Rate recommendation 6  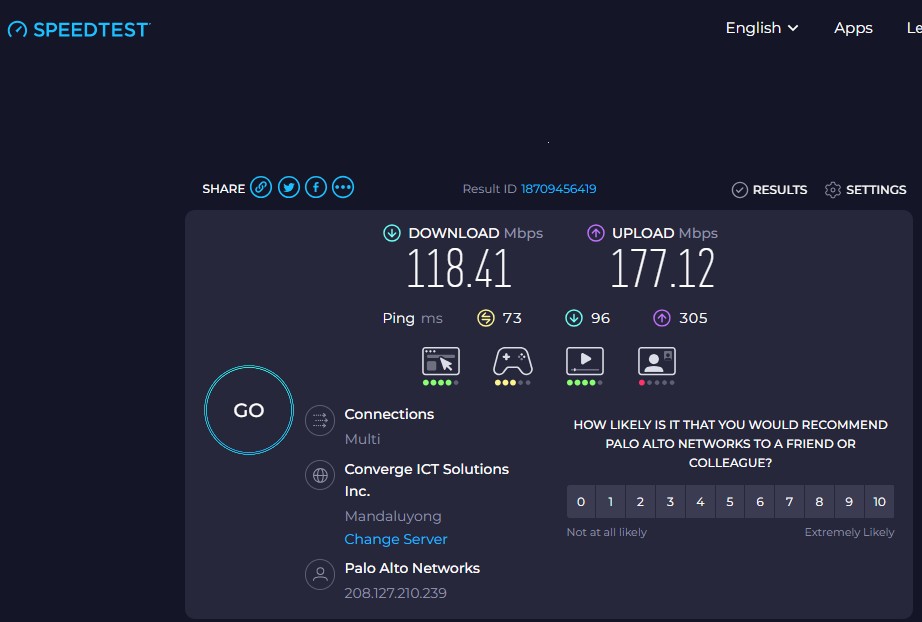[760, 501]
